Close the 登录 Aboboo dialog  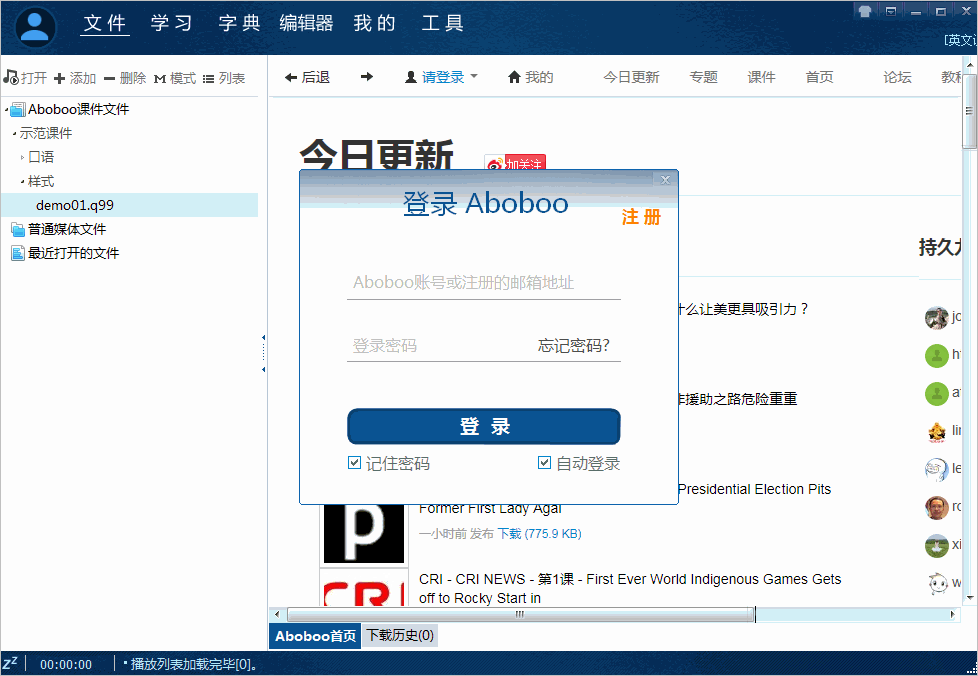click(x=666, y=180)
